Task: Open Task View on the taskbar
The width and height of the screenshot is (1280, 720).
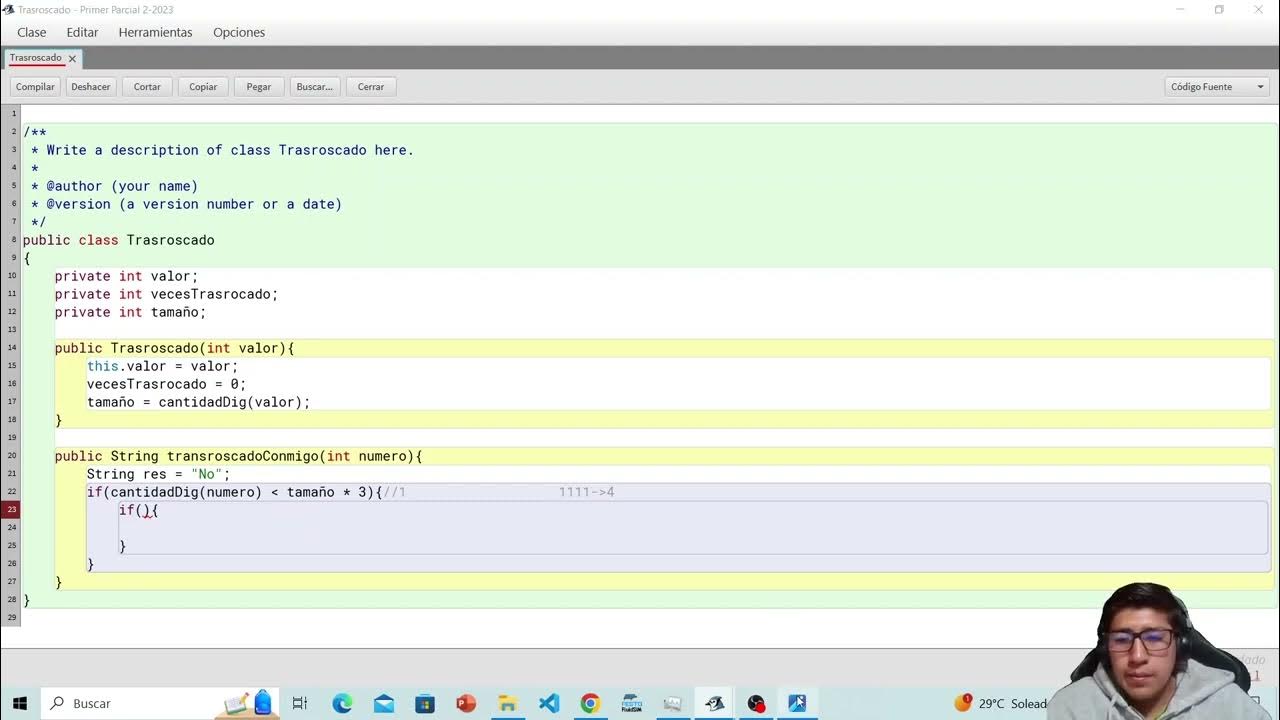Action: 299,703
